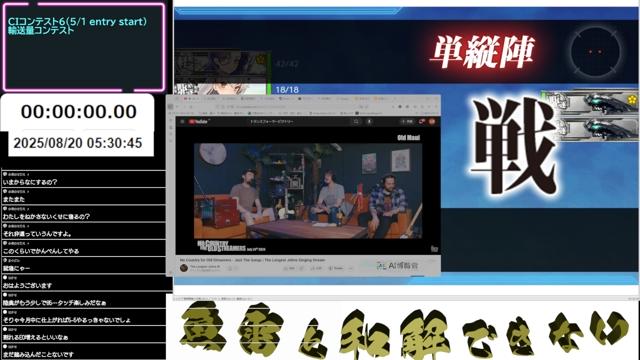Image resolution: width=640 pixels, height=360 pixels.
Task: Click the YouTube logo
Action: [x=199, y=121]
